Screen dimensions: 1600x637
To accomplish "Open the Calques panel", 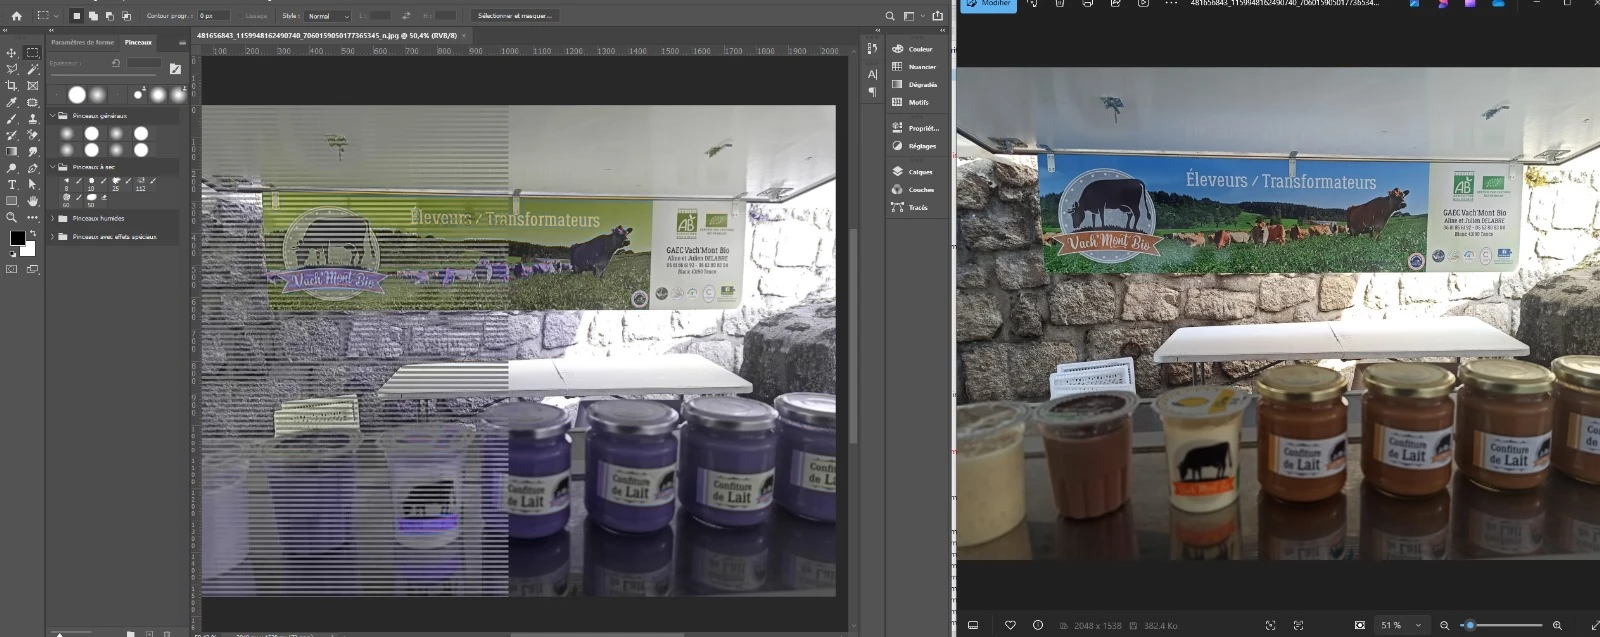I will click(912, 172).
